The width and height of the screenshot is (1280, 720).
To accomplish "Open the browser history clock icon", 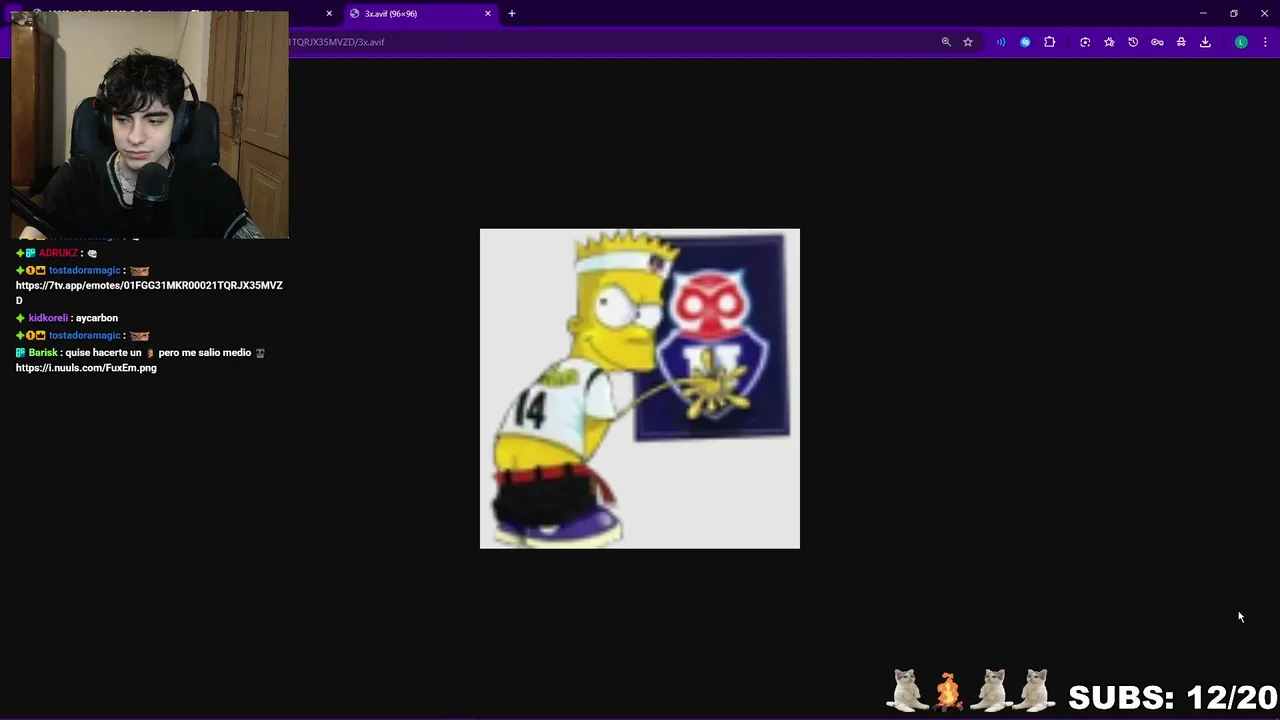I will point(1133,42).
